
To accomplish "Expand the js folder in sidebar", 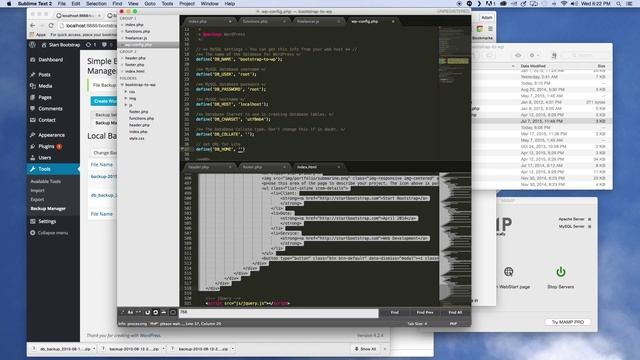I will [x=126, y=105].
